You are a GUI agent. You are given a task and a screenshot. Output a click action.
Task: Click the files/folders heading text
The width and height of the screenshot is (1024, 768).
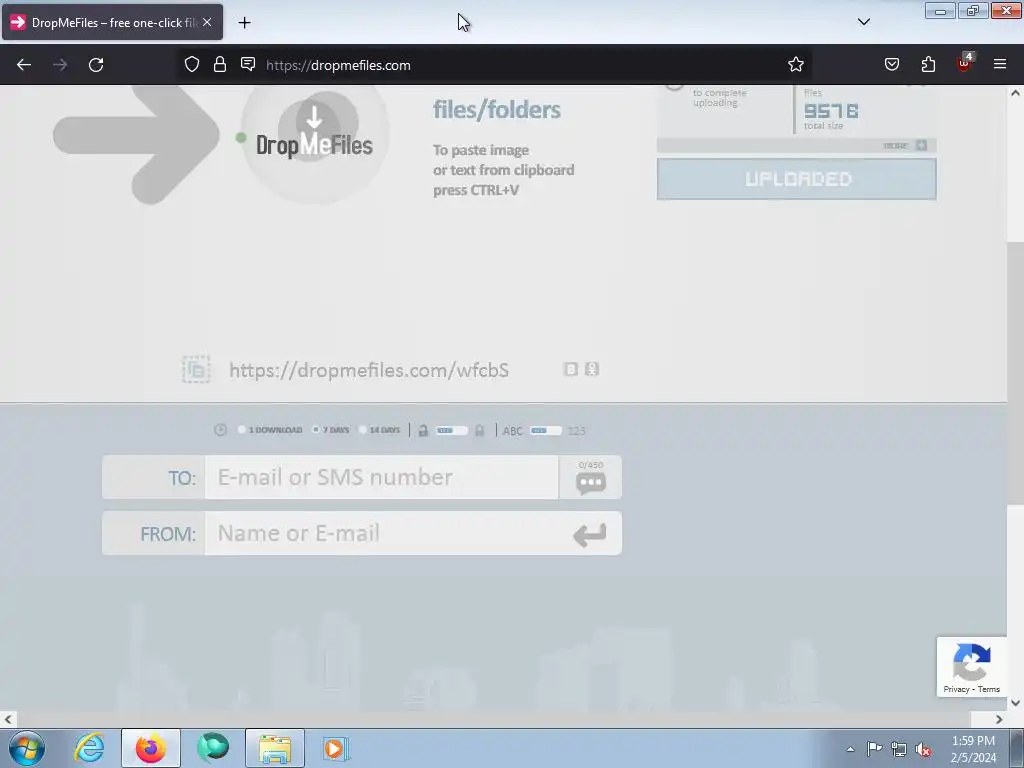[x=496, y=110]
